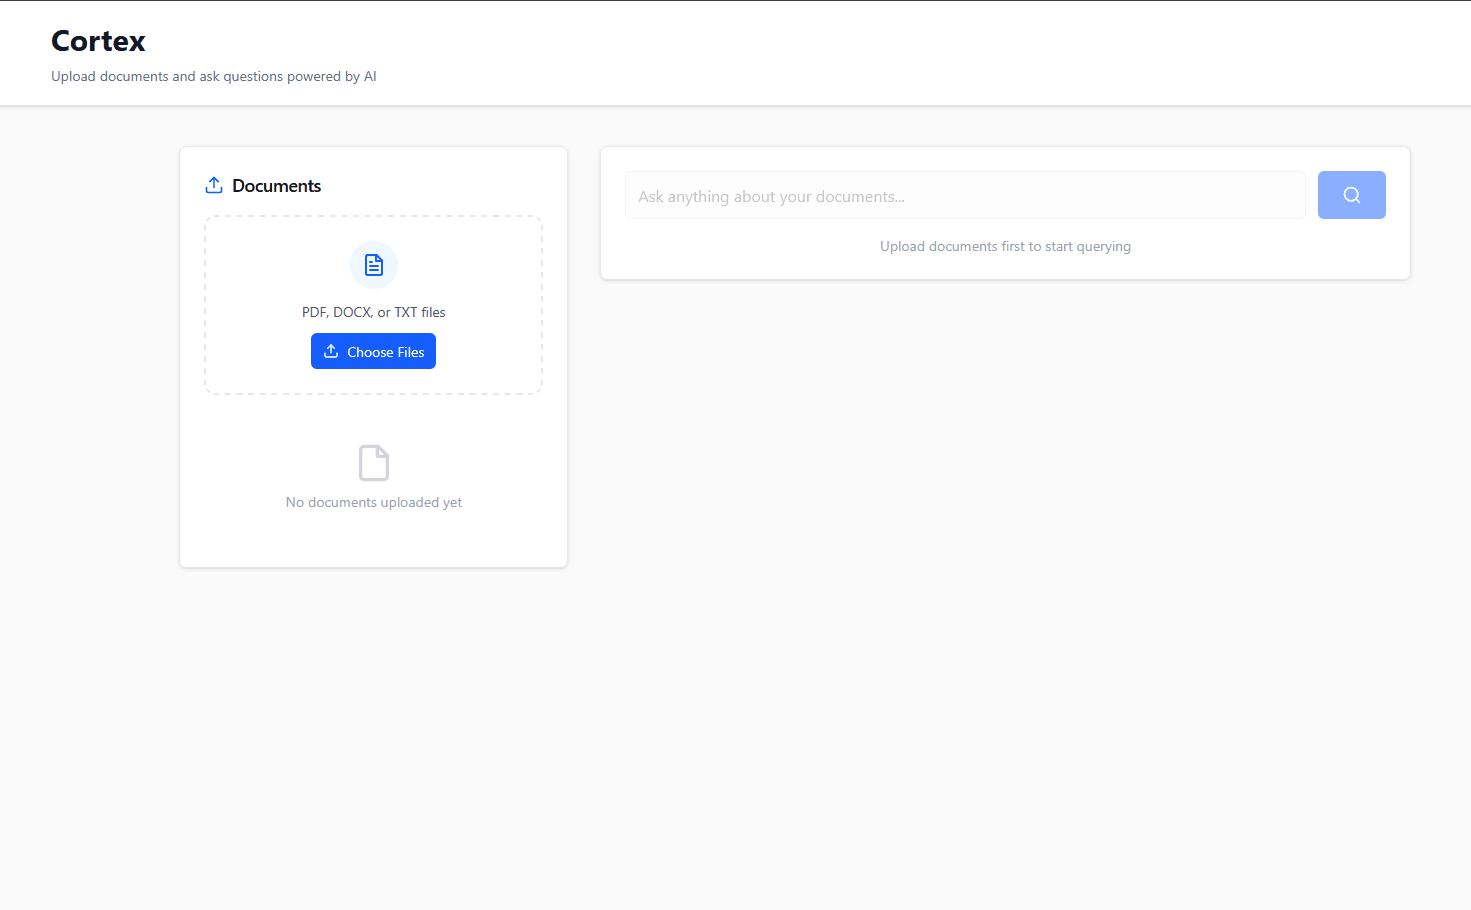Click the Documents card panel
Viewport: 1471px width, 910px height.
[x=373, y=540]
